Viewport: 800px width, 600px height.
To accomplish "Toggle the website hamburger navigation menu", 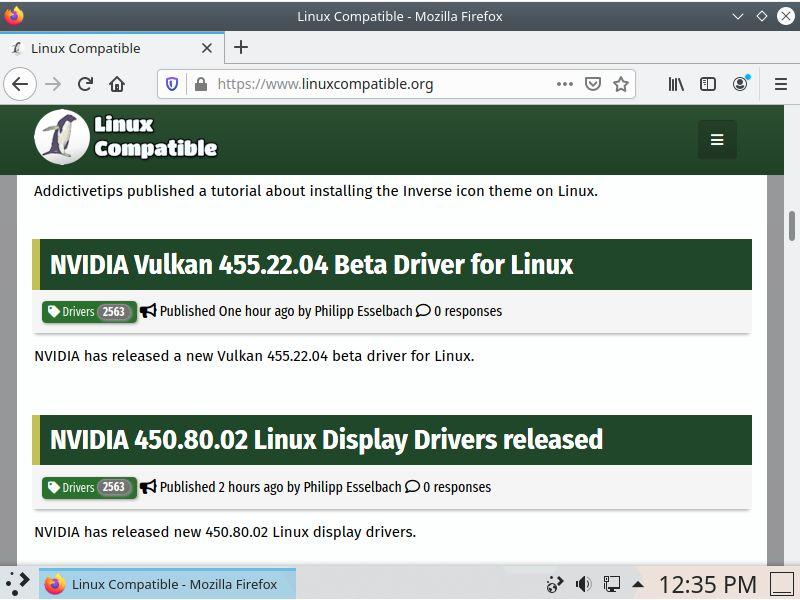I will click(x=716, y=140).
